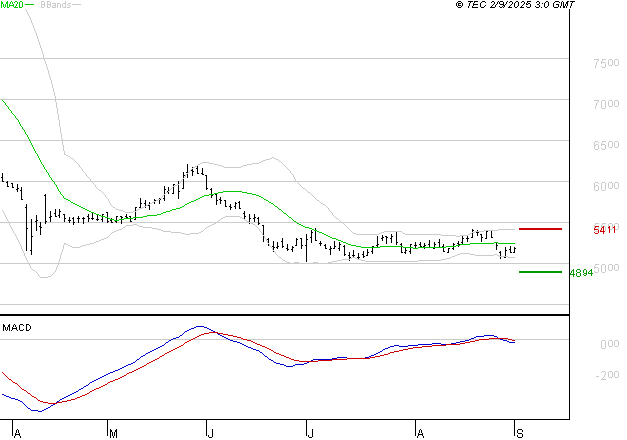Select the 6000 price axis label

(x=605, y=186)
